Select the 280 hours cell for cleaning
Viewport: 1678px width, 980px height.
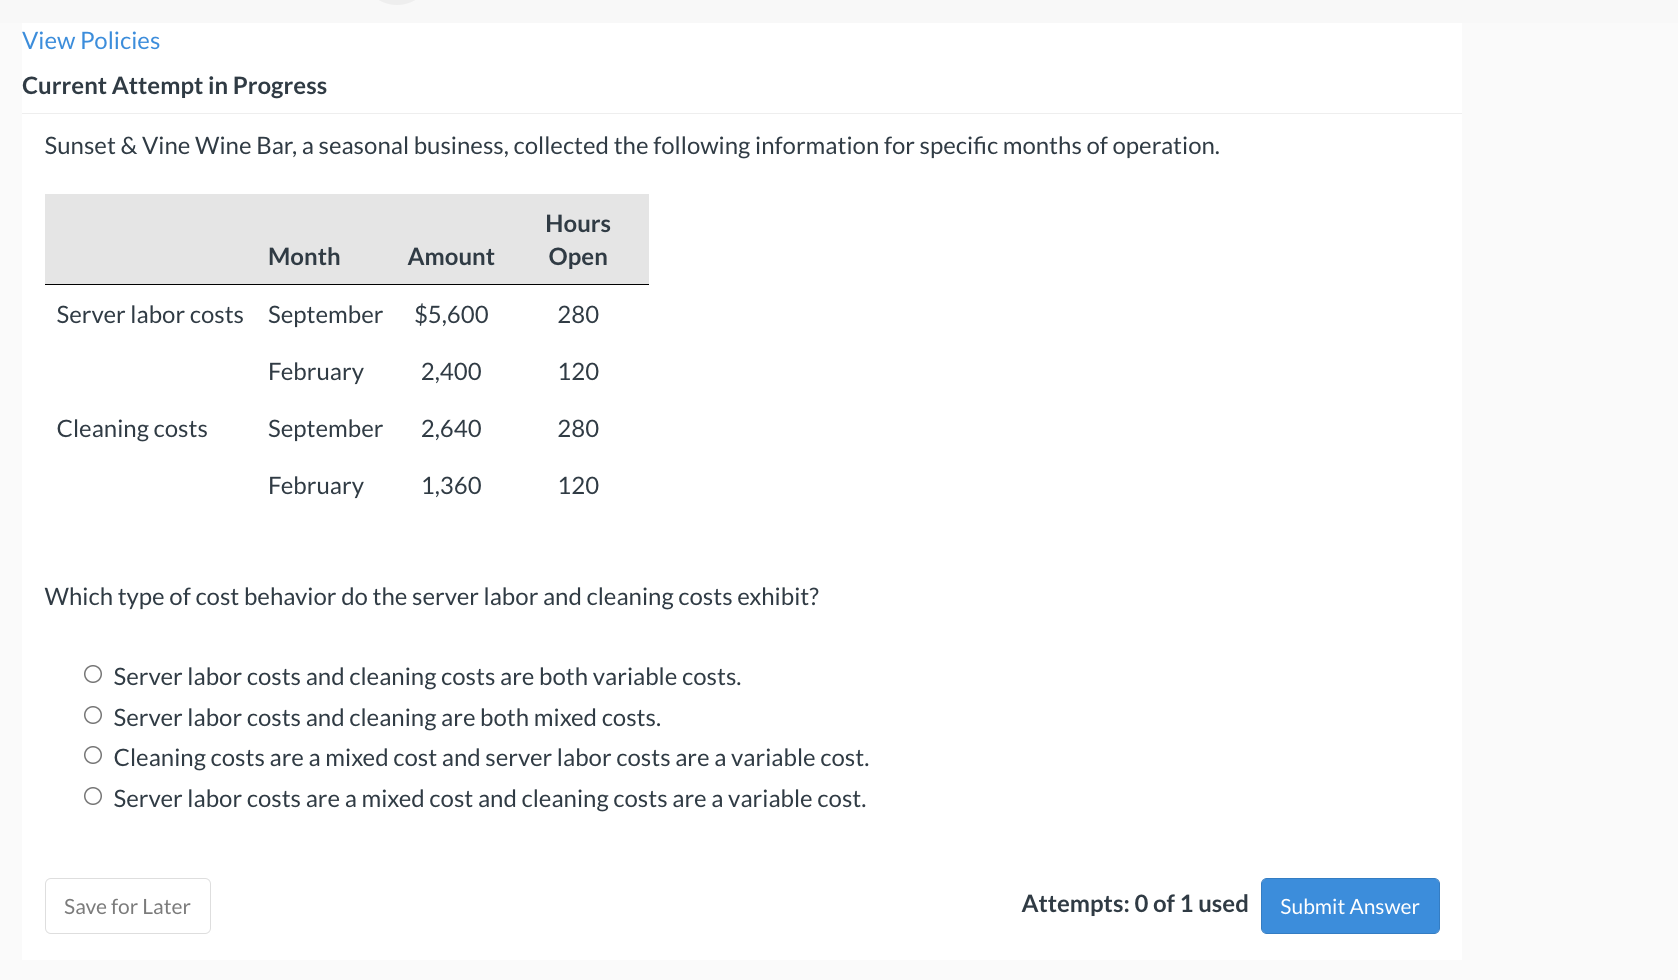[578, 428]
